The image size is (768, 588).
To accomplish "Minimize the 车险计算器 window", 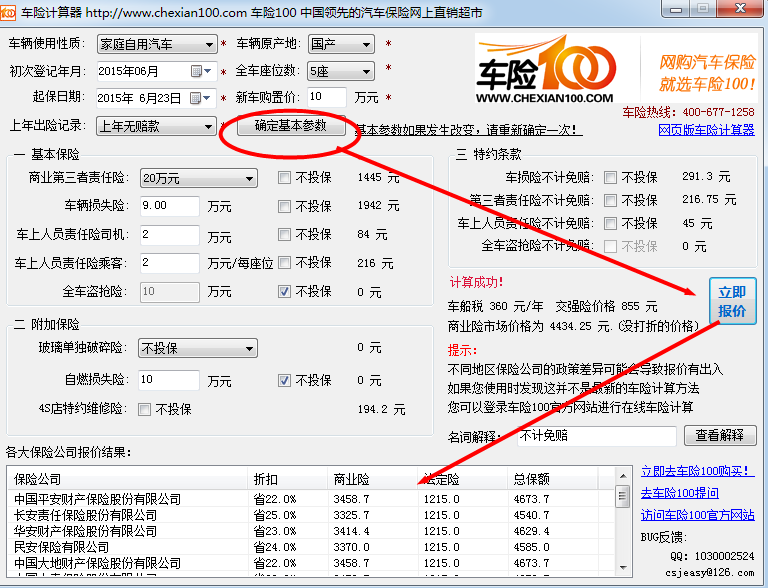I will point(676,9).
